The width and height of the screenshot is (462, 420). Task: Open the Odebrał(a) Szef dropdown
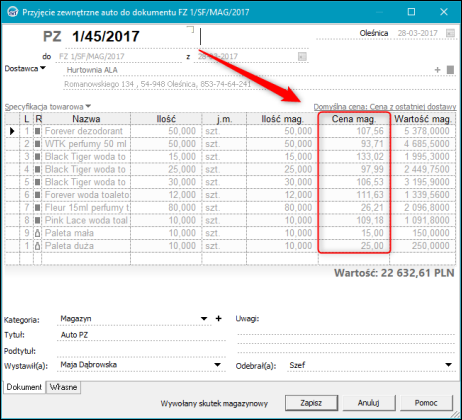click(x=449, y=365)
